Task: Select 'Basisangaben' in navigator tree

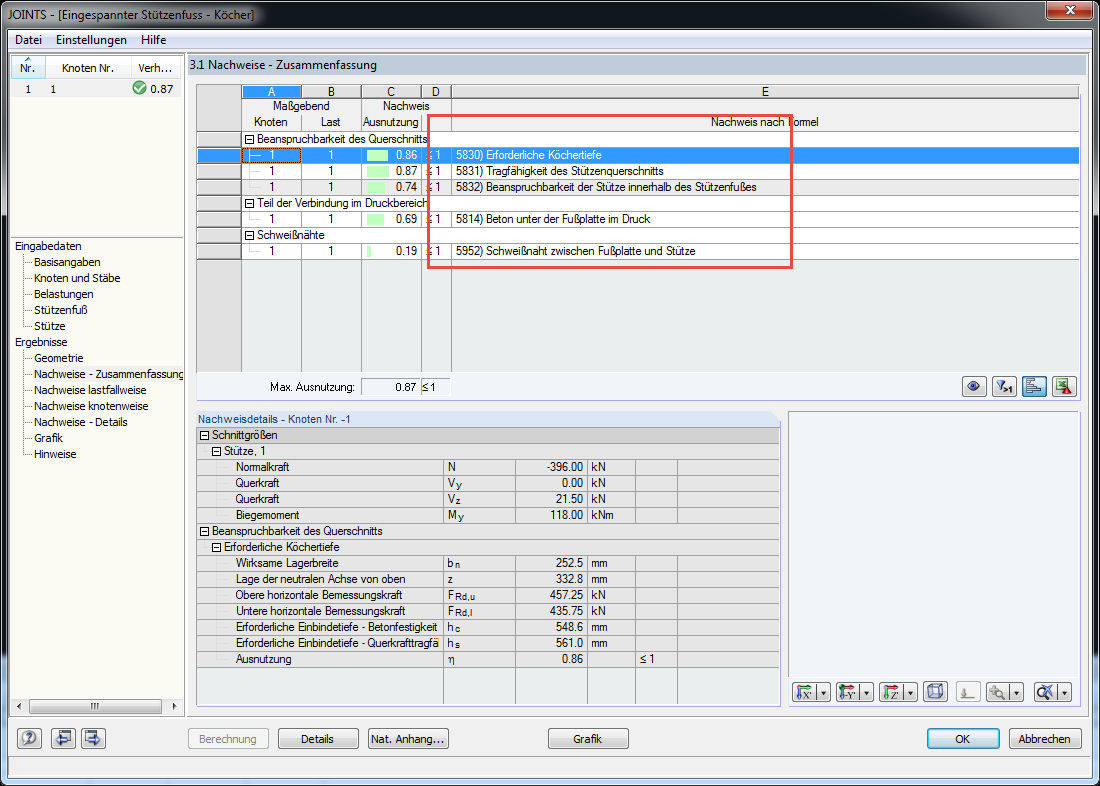Action: tap(67, 262)
